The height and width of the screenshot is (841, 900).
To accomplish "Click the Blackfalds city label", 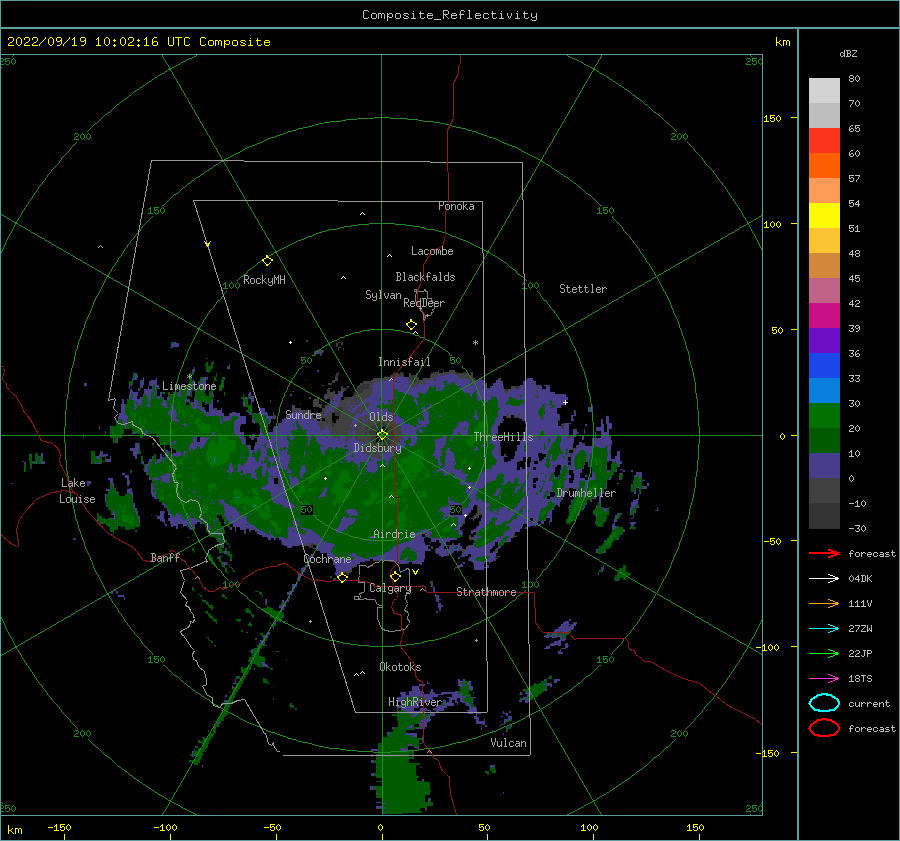I will pyautogui.click(x=425, y=277).
